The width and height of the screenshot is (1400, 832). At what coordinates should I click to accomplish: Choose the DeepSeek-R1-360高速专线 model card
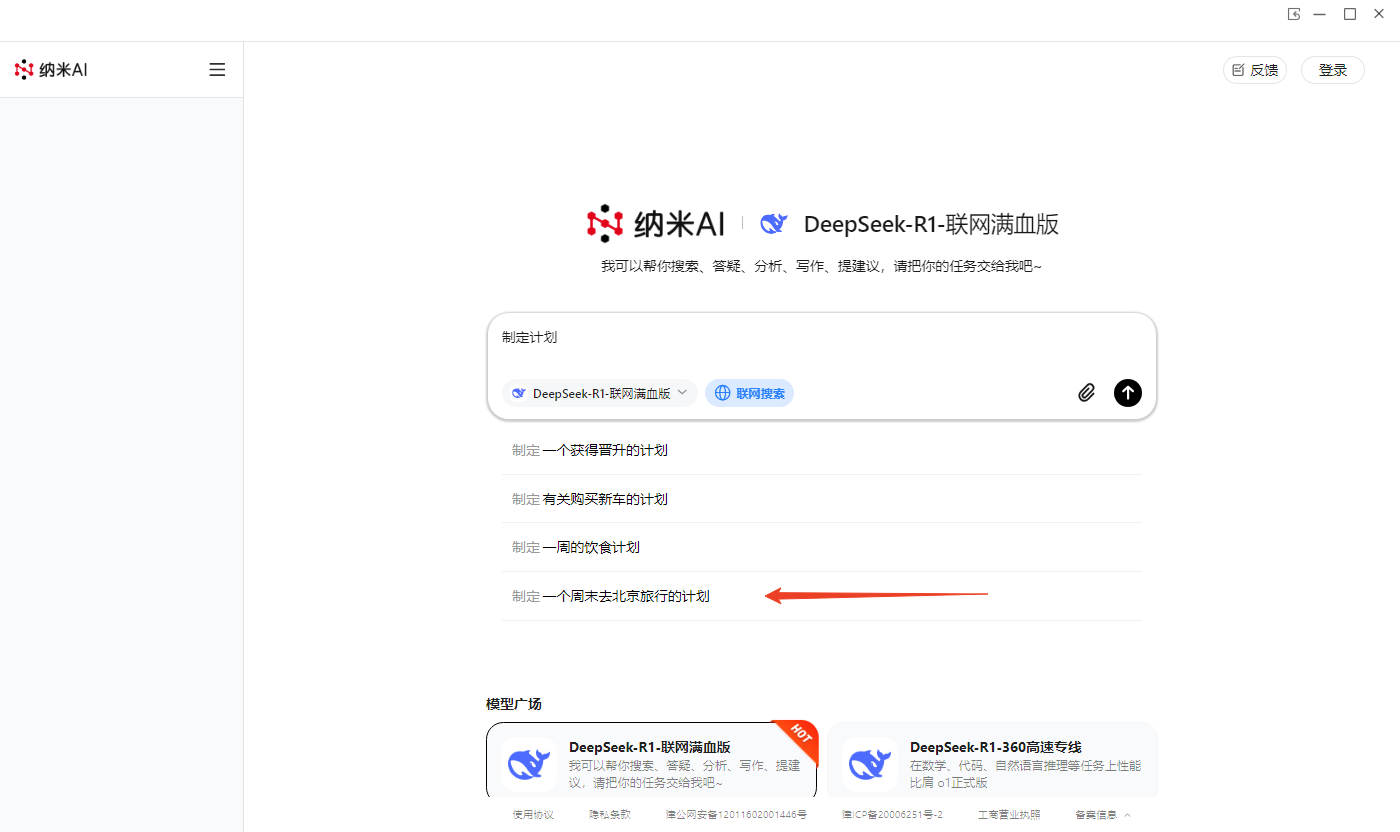pos(992,761)
